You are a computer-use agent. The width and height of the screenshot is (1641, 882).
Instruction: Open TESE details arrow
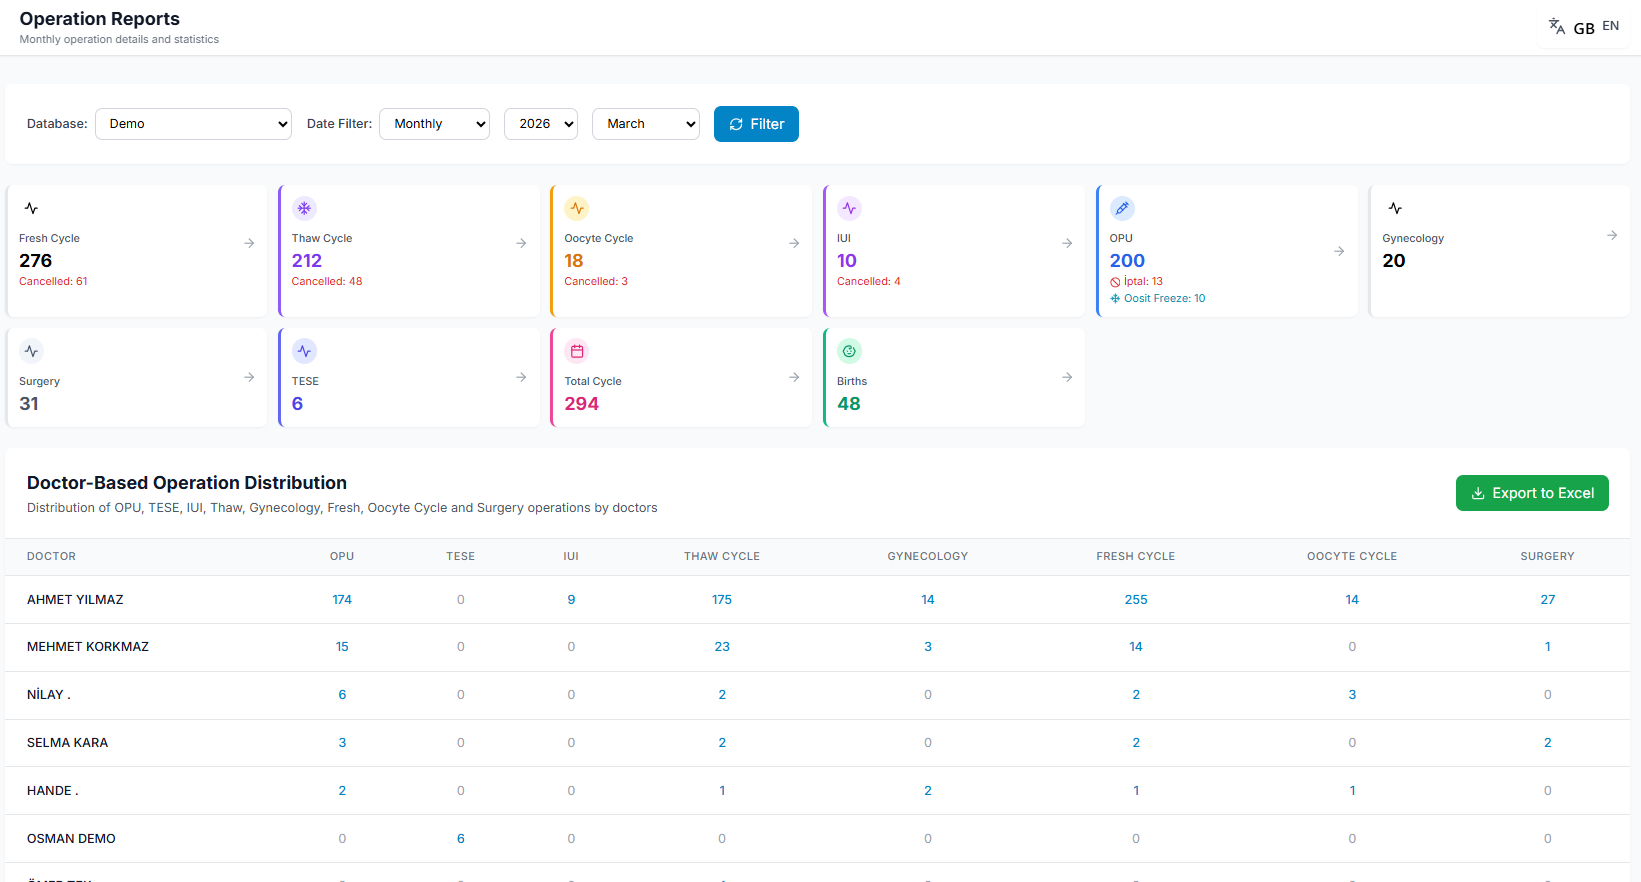(521, 377)
